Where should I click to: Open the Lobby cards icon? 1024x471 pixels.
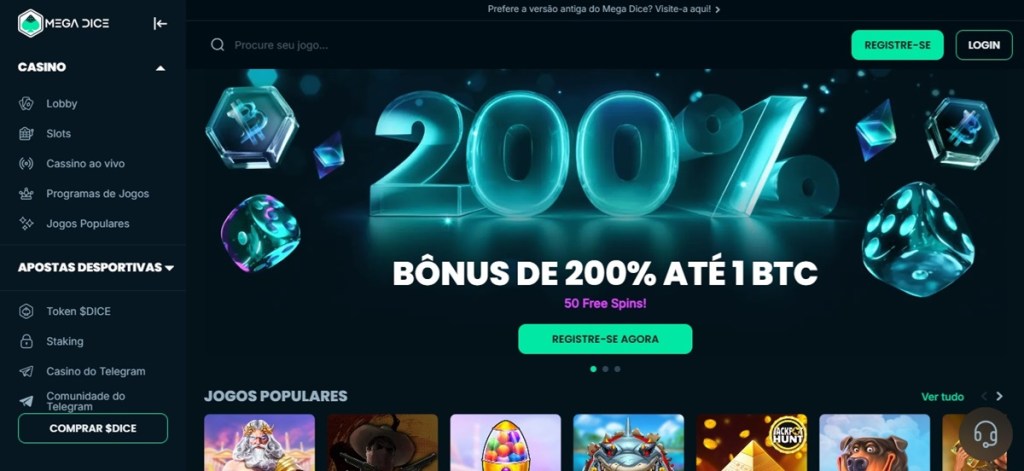[26, 104]
